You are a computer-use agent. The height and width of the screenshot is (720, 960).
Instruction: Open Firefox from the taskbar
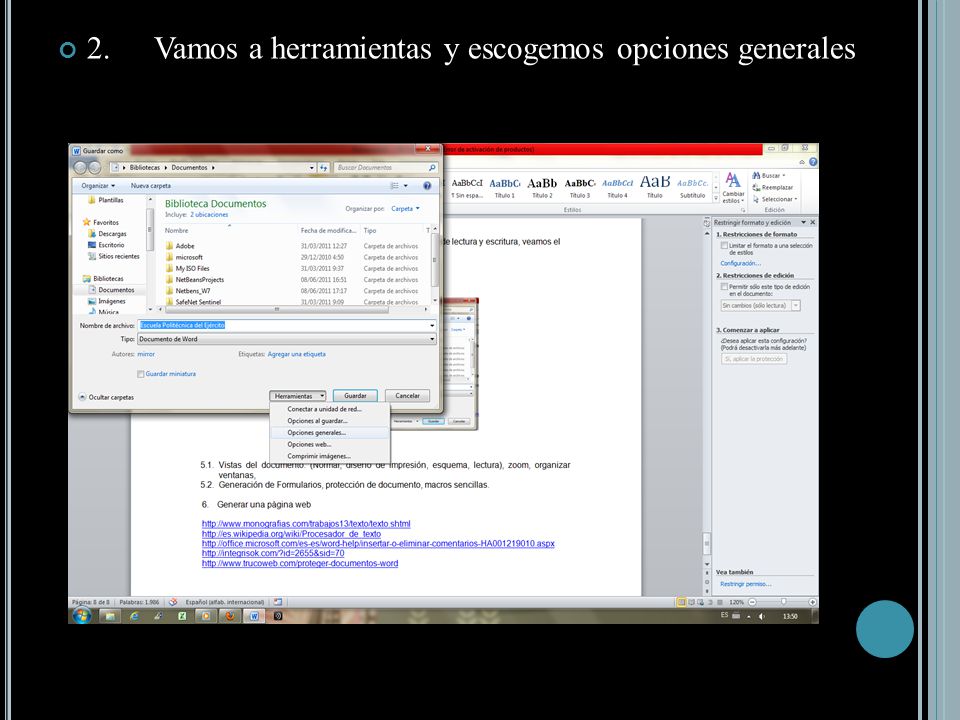pos(230,616)
